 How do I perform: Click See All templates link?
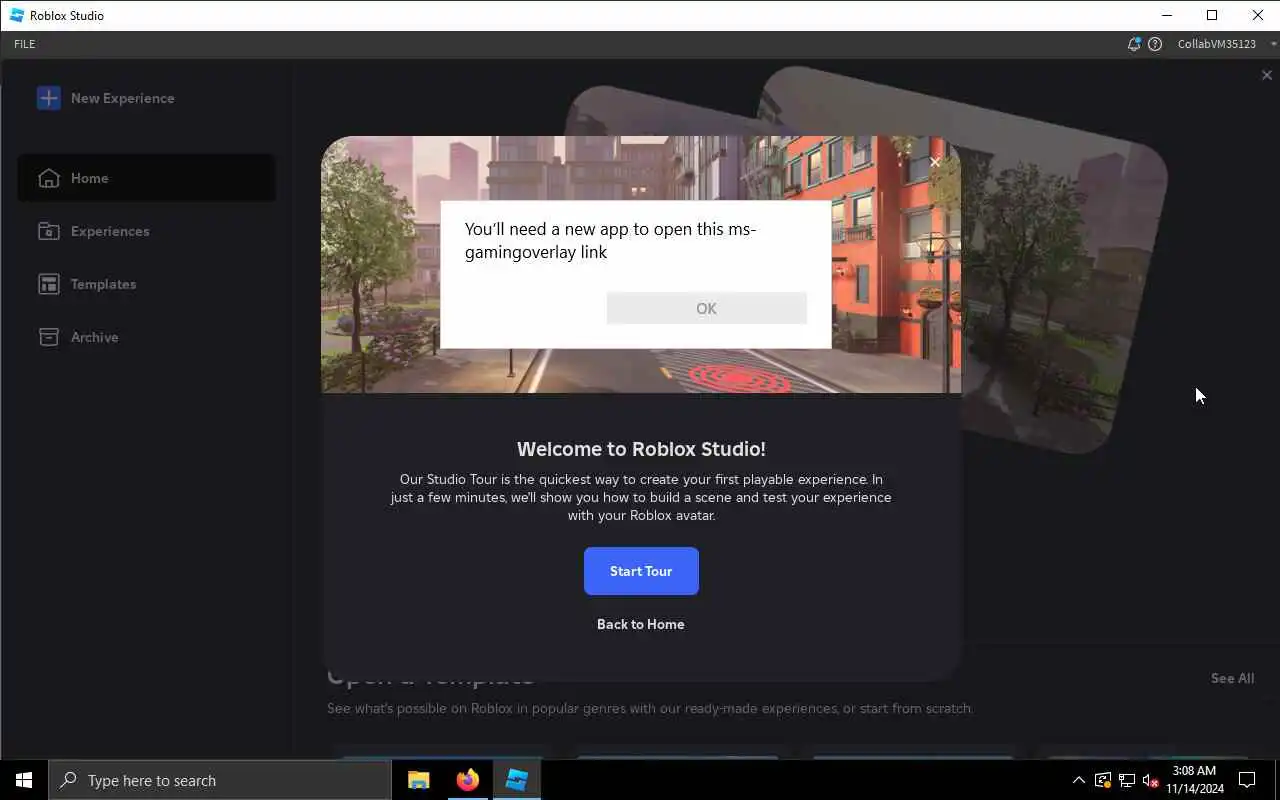pyautogui.click(x=1232, y=678)
